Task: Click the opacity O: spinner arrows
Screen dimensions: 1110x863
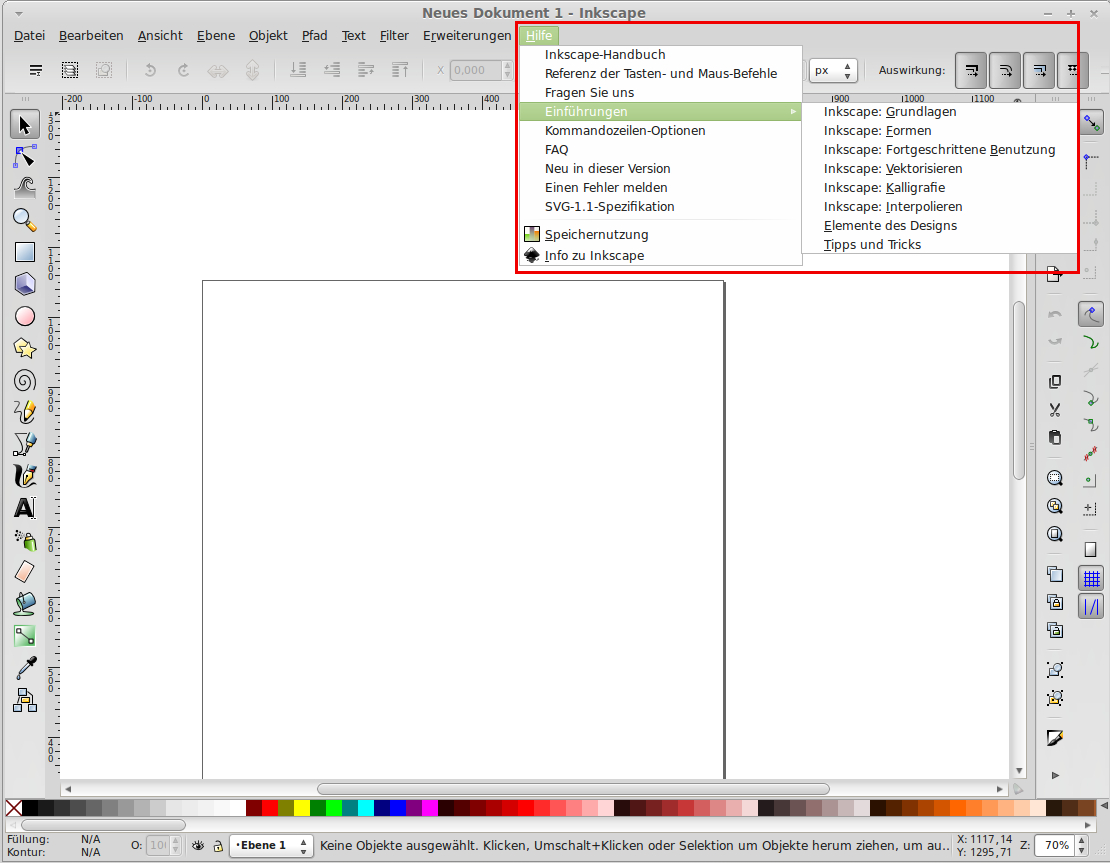Action: (x=176, y=845)
